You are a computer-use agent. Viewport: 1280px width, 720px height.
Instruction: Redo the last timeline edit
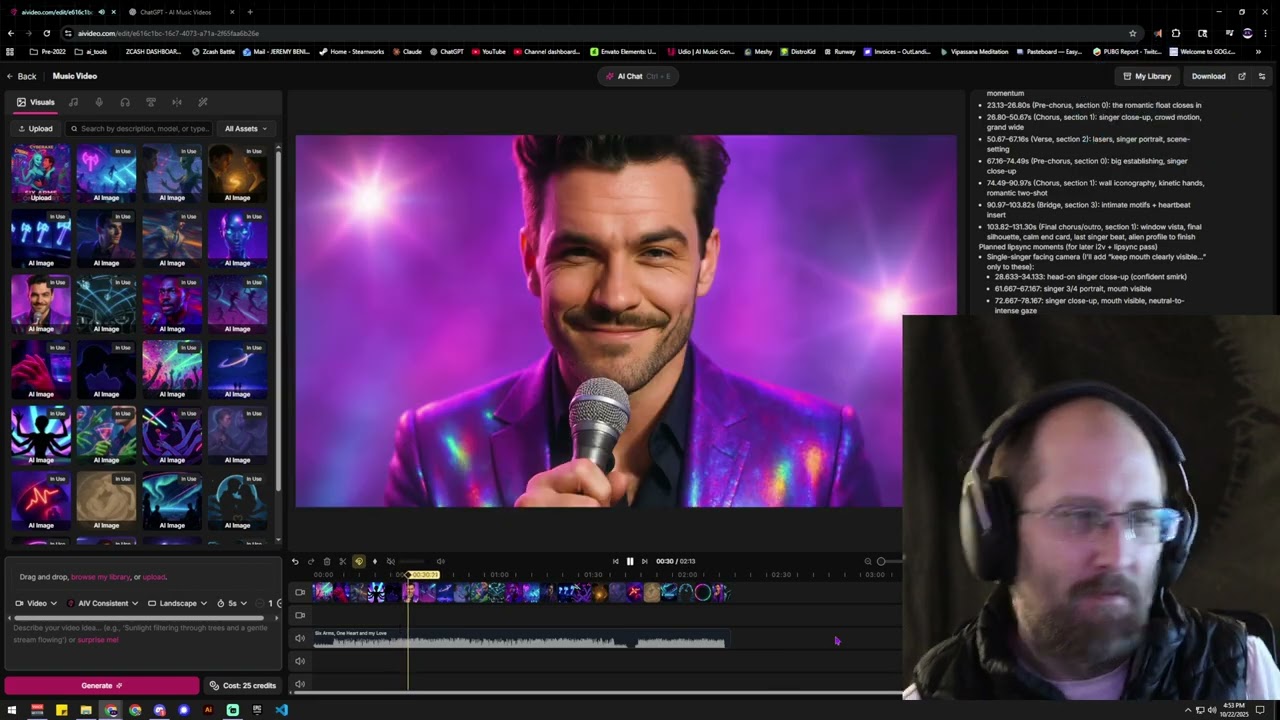(x=311, y=561)
